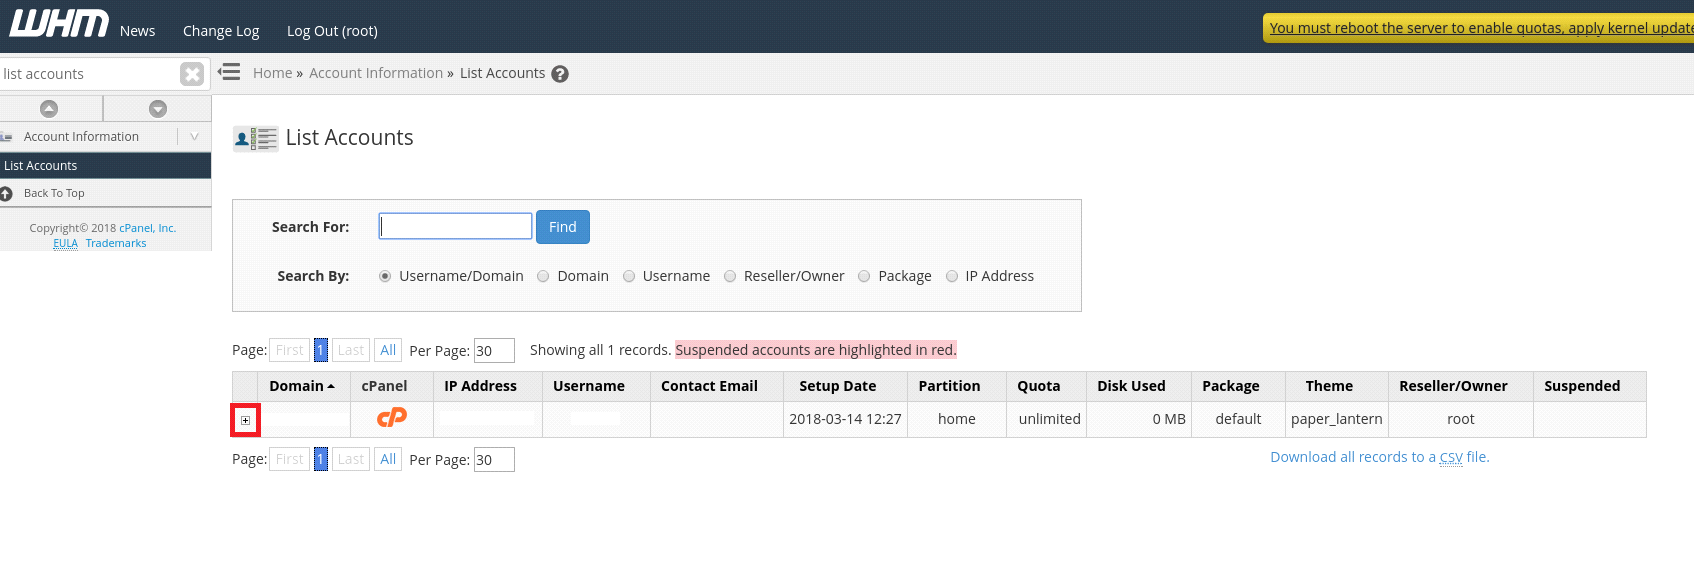Click the '2018-03-14 12:27' setup date cell
The height and width of the screenshot is (573, 1694).
845,419
